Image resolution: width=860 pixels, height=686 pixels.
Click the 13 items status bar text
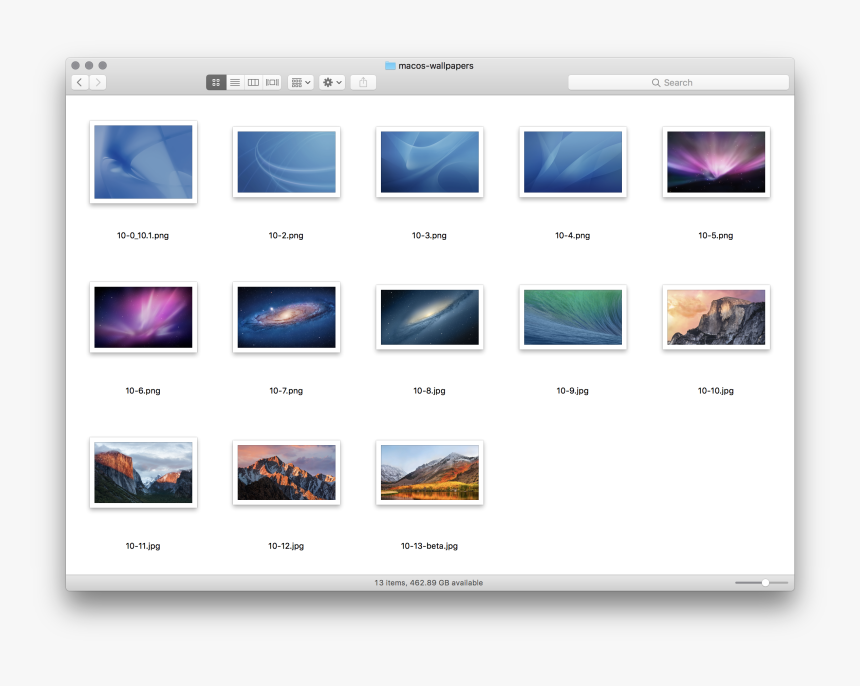[429, 582]
